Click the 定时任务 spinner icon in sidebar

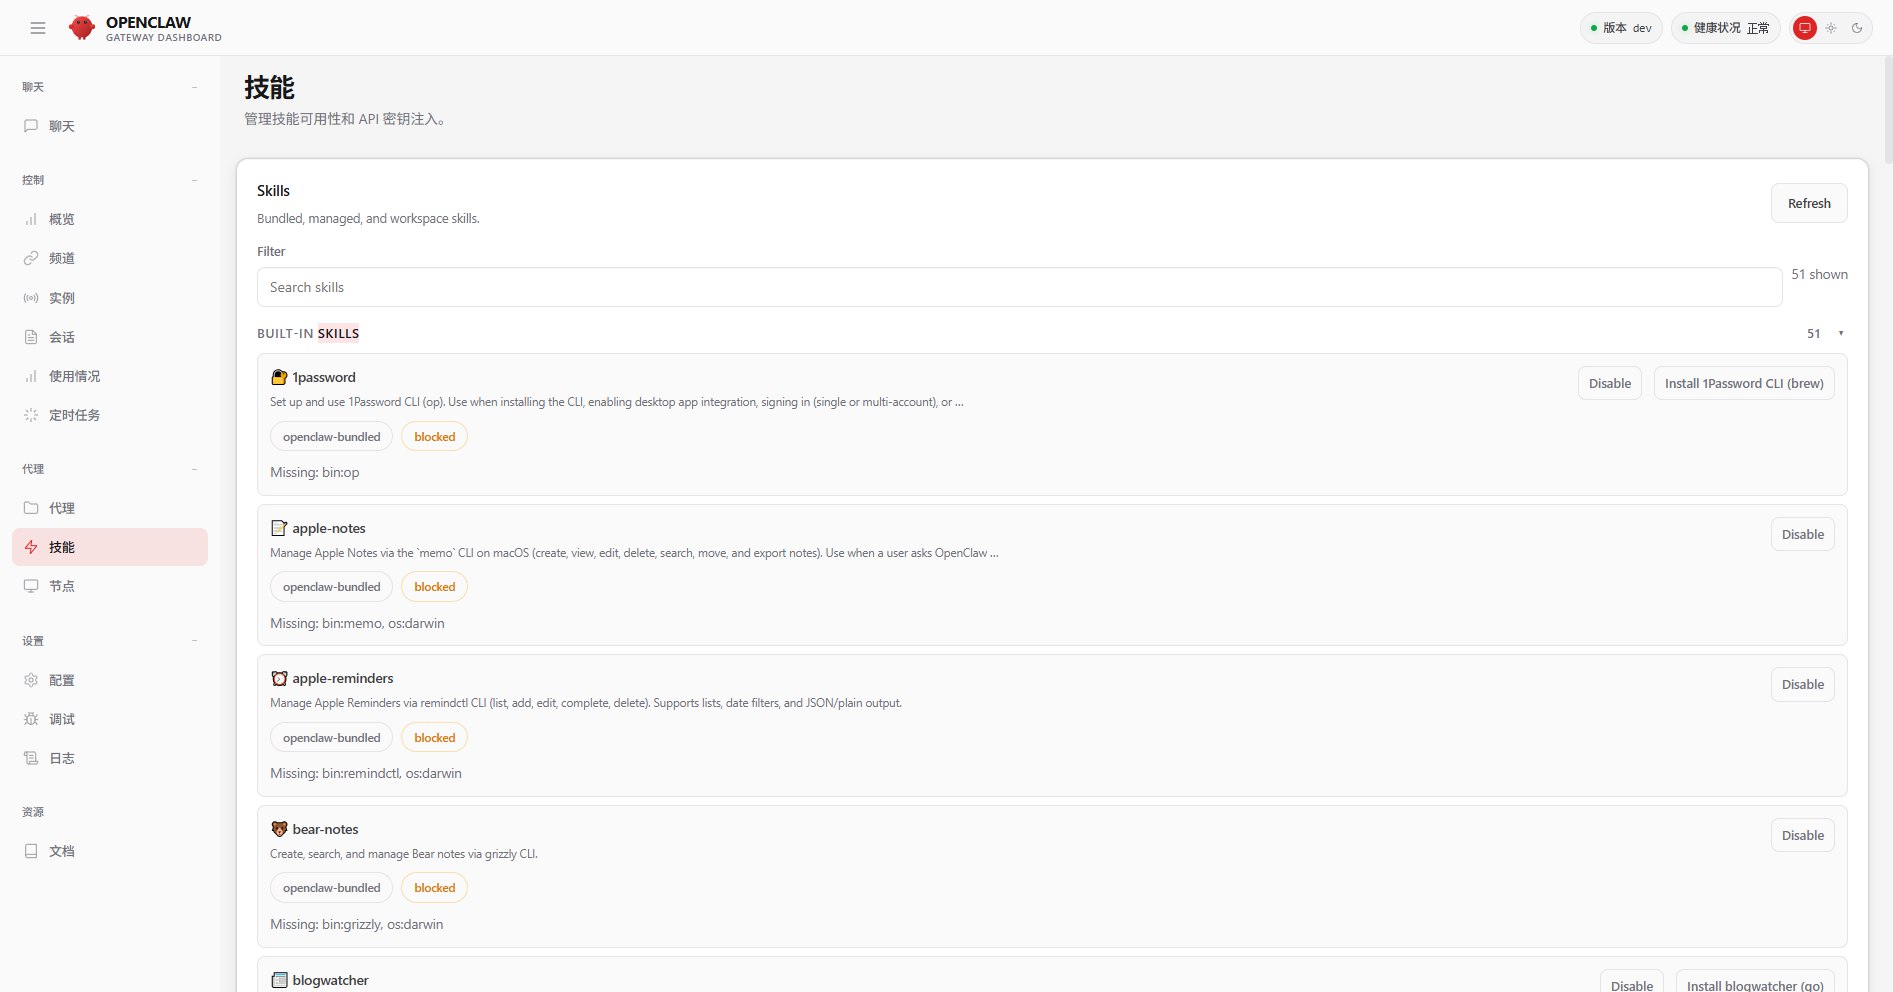pos(31,415)
